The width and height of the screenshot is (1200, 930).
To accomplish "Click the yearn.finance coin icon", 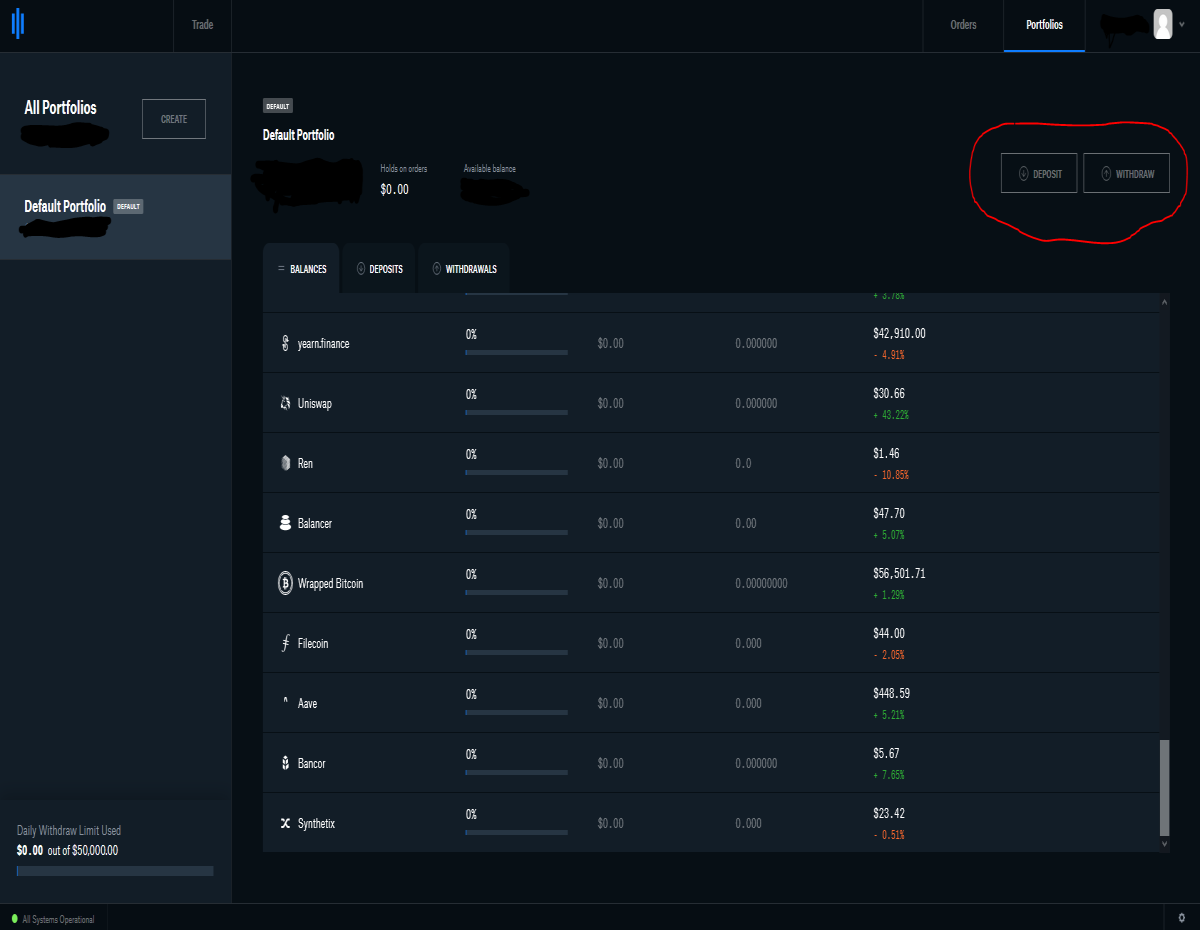I will [285, 343].
